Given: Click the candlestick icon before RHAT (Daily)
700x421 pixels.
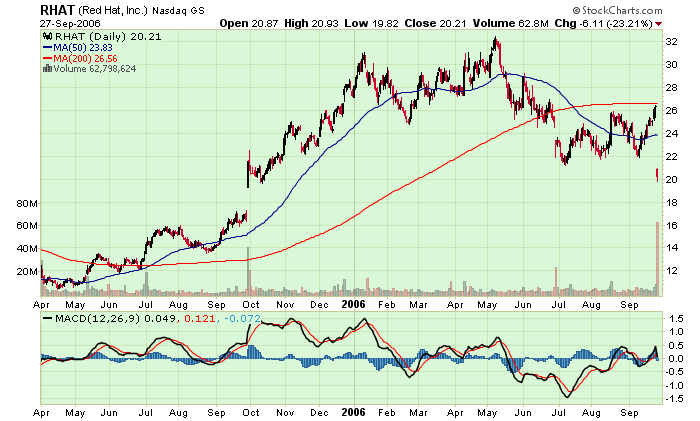Looking at the screenshot, I should (47, 37).
